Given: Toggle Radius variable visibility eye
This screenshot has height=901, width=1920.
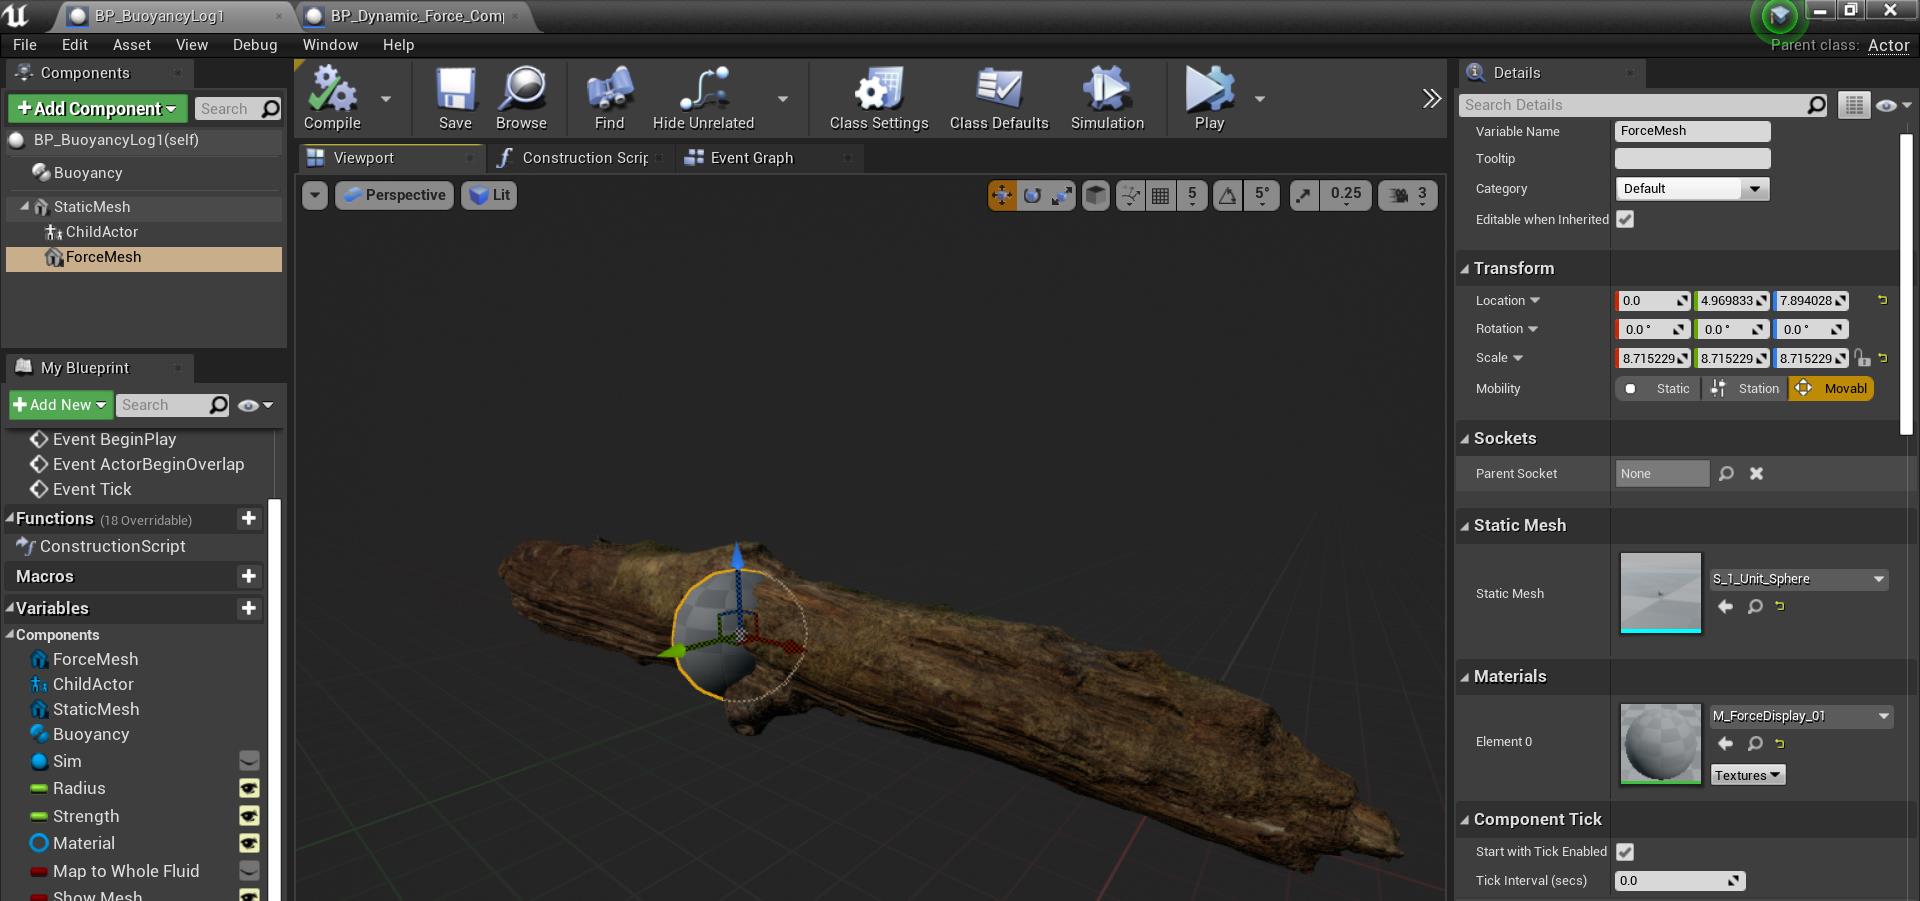Looking at the screenshot, I should point(249,789).
